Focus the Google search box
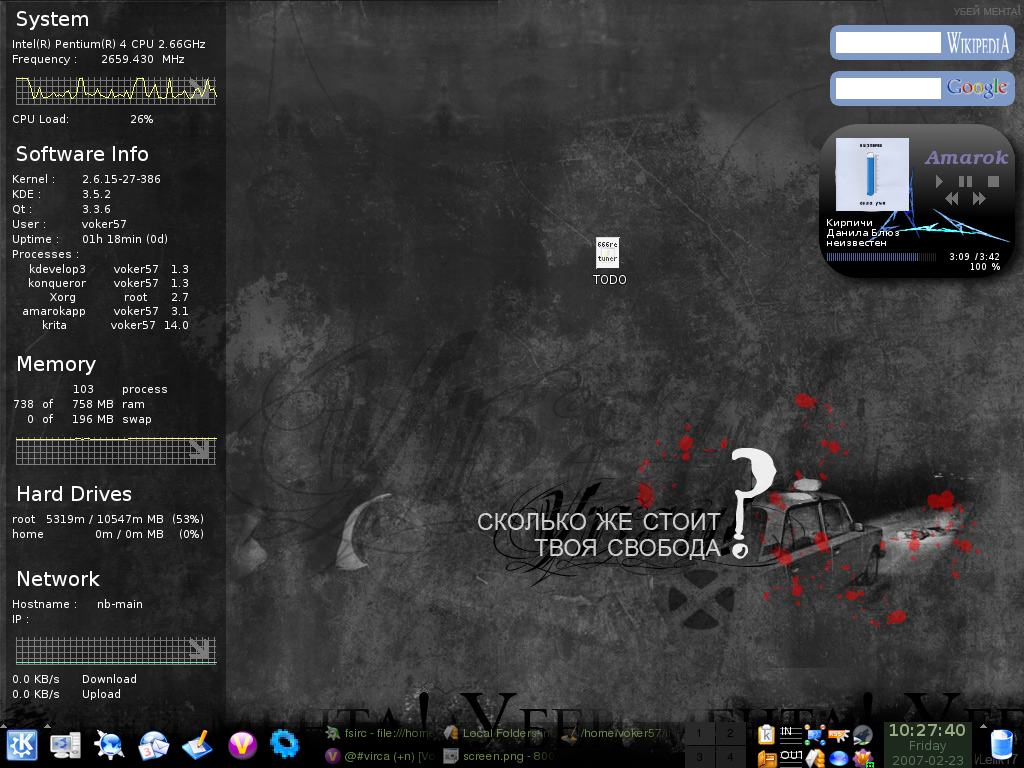 (x=888, y=88)
